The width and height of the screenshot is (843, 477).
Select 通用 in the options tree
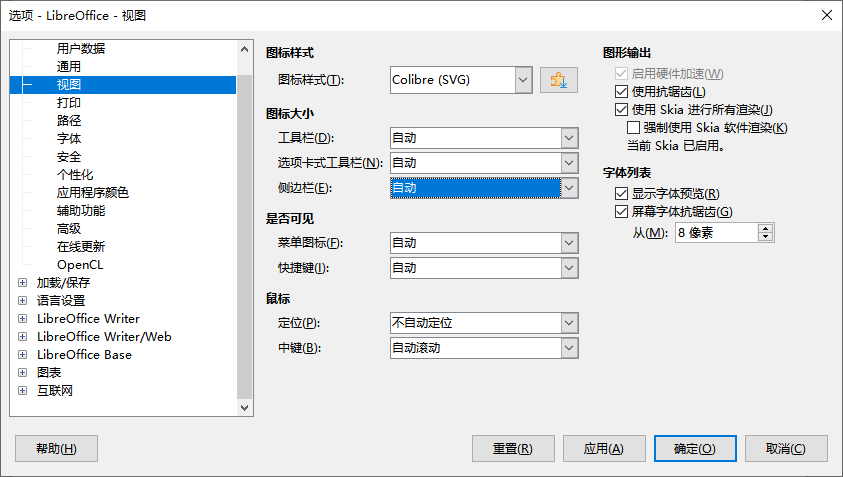pyautogui.click(x=69, y=67)
